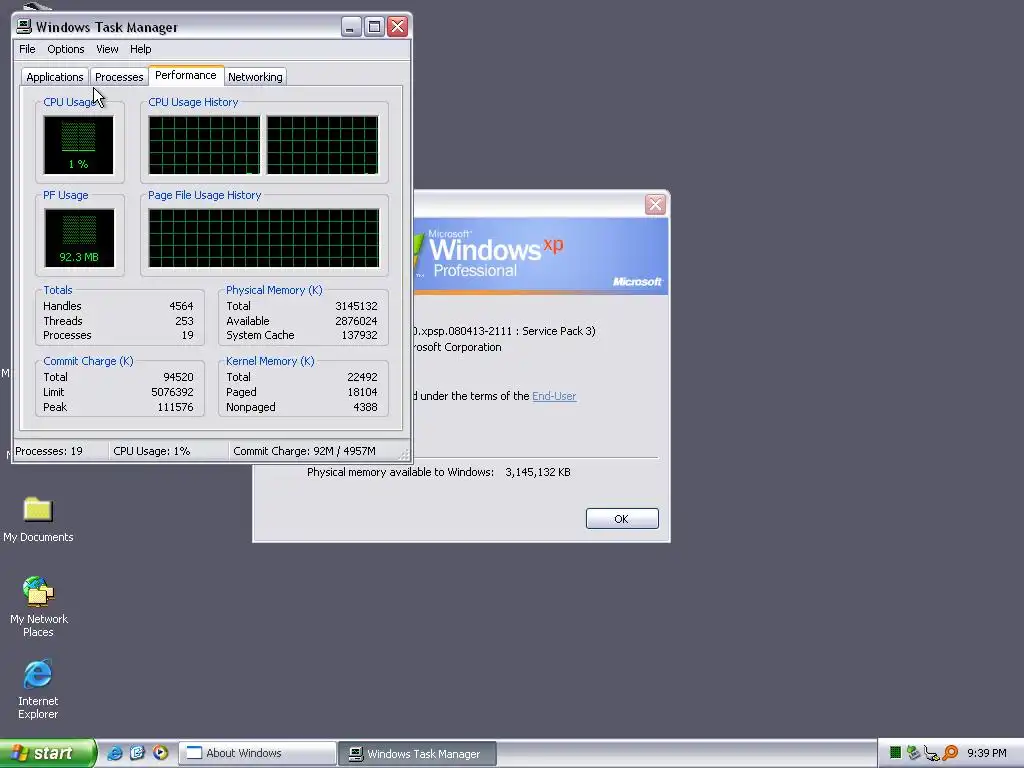Close the About Windows dialog

click(655, 204)
